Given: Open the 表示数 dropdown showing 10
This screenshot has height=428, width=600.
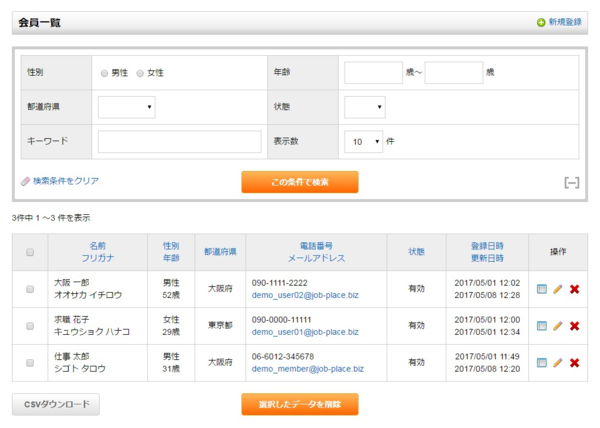Looking at the screenshot, I should (364, 142).
